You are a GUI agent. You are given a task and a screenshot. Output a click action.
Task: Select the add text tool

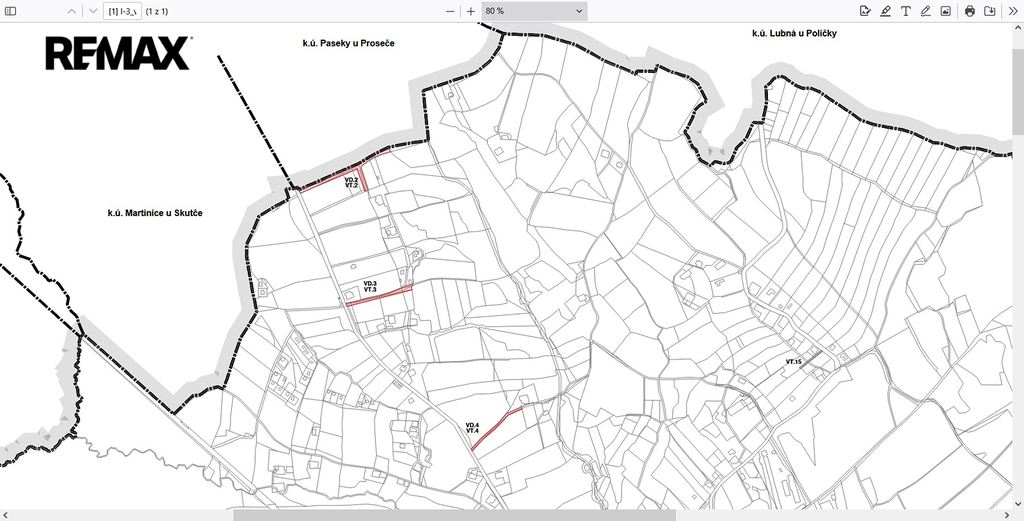[905, 11]
